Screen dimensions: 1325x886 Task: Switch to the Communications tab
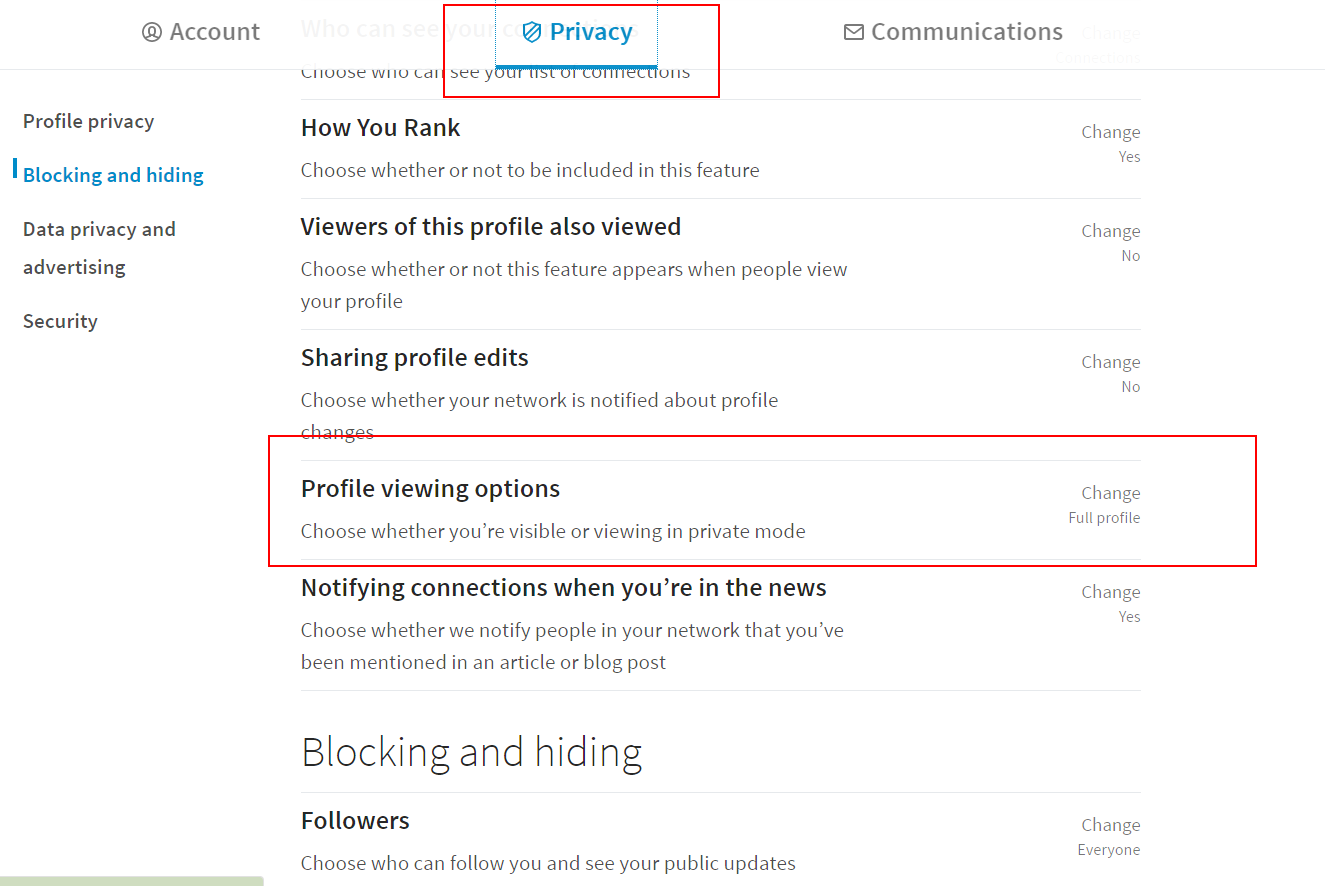tap(953, 32)
